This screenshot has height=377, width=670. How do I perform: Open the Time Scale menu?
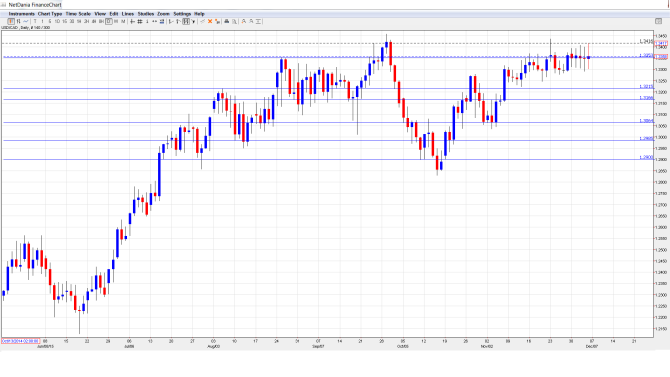78,14
